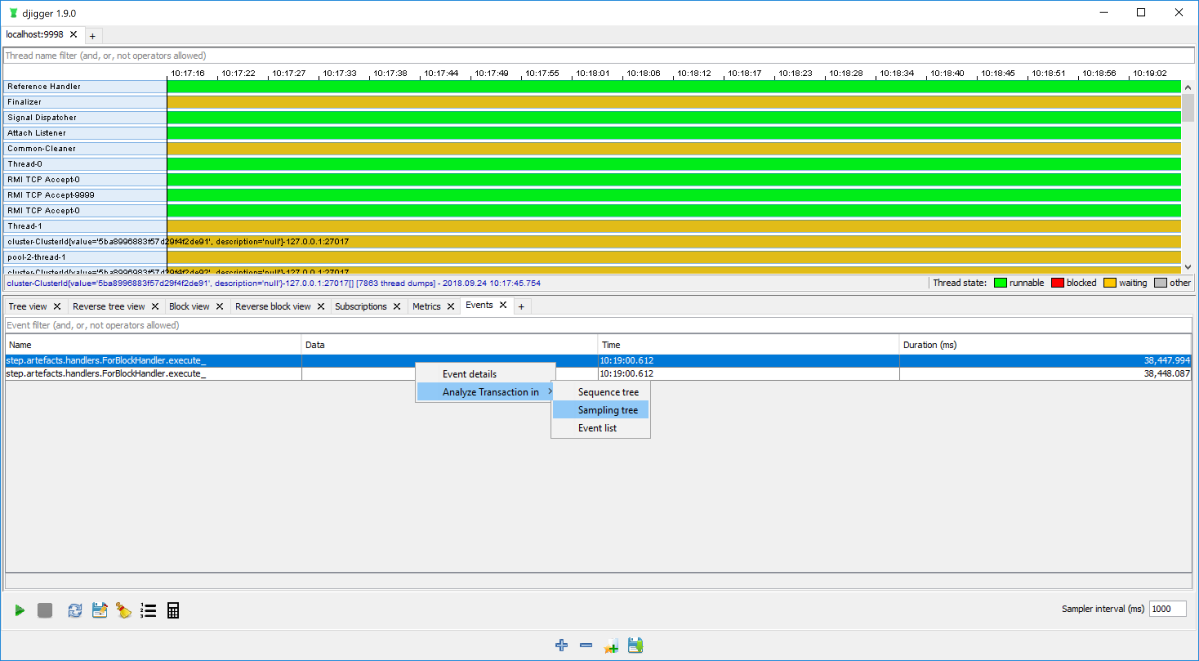Add a new analysis tab after Events

coord(522,307)
